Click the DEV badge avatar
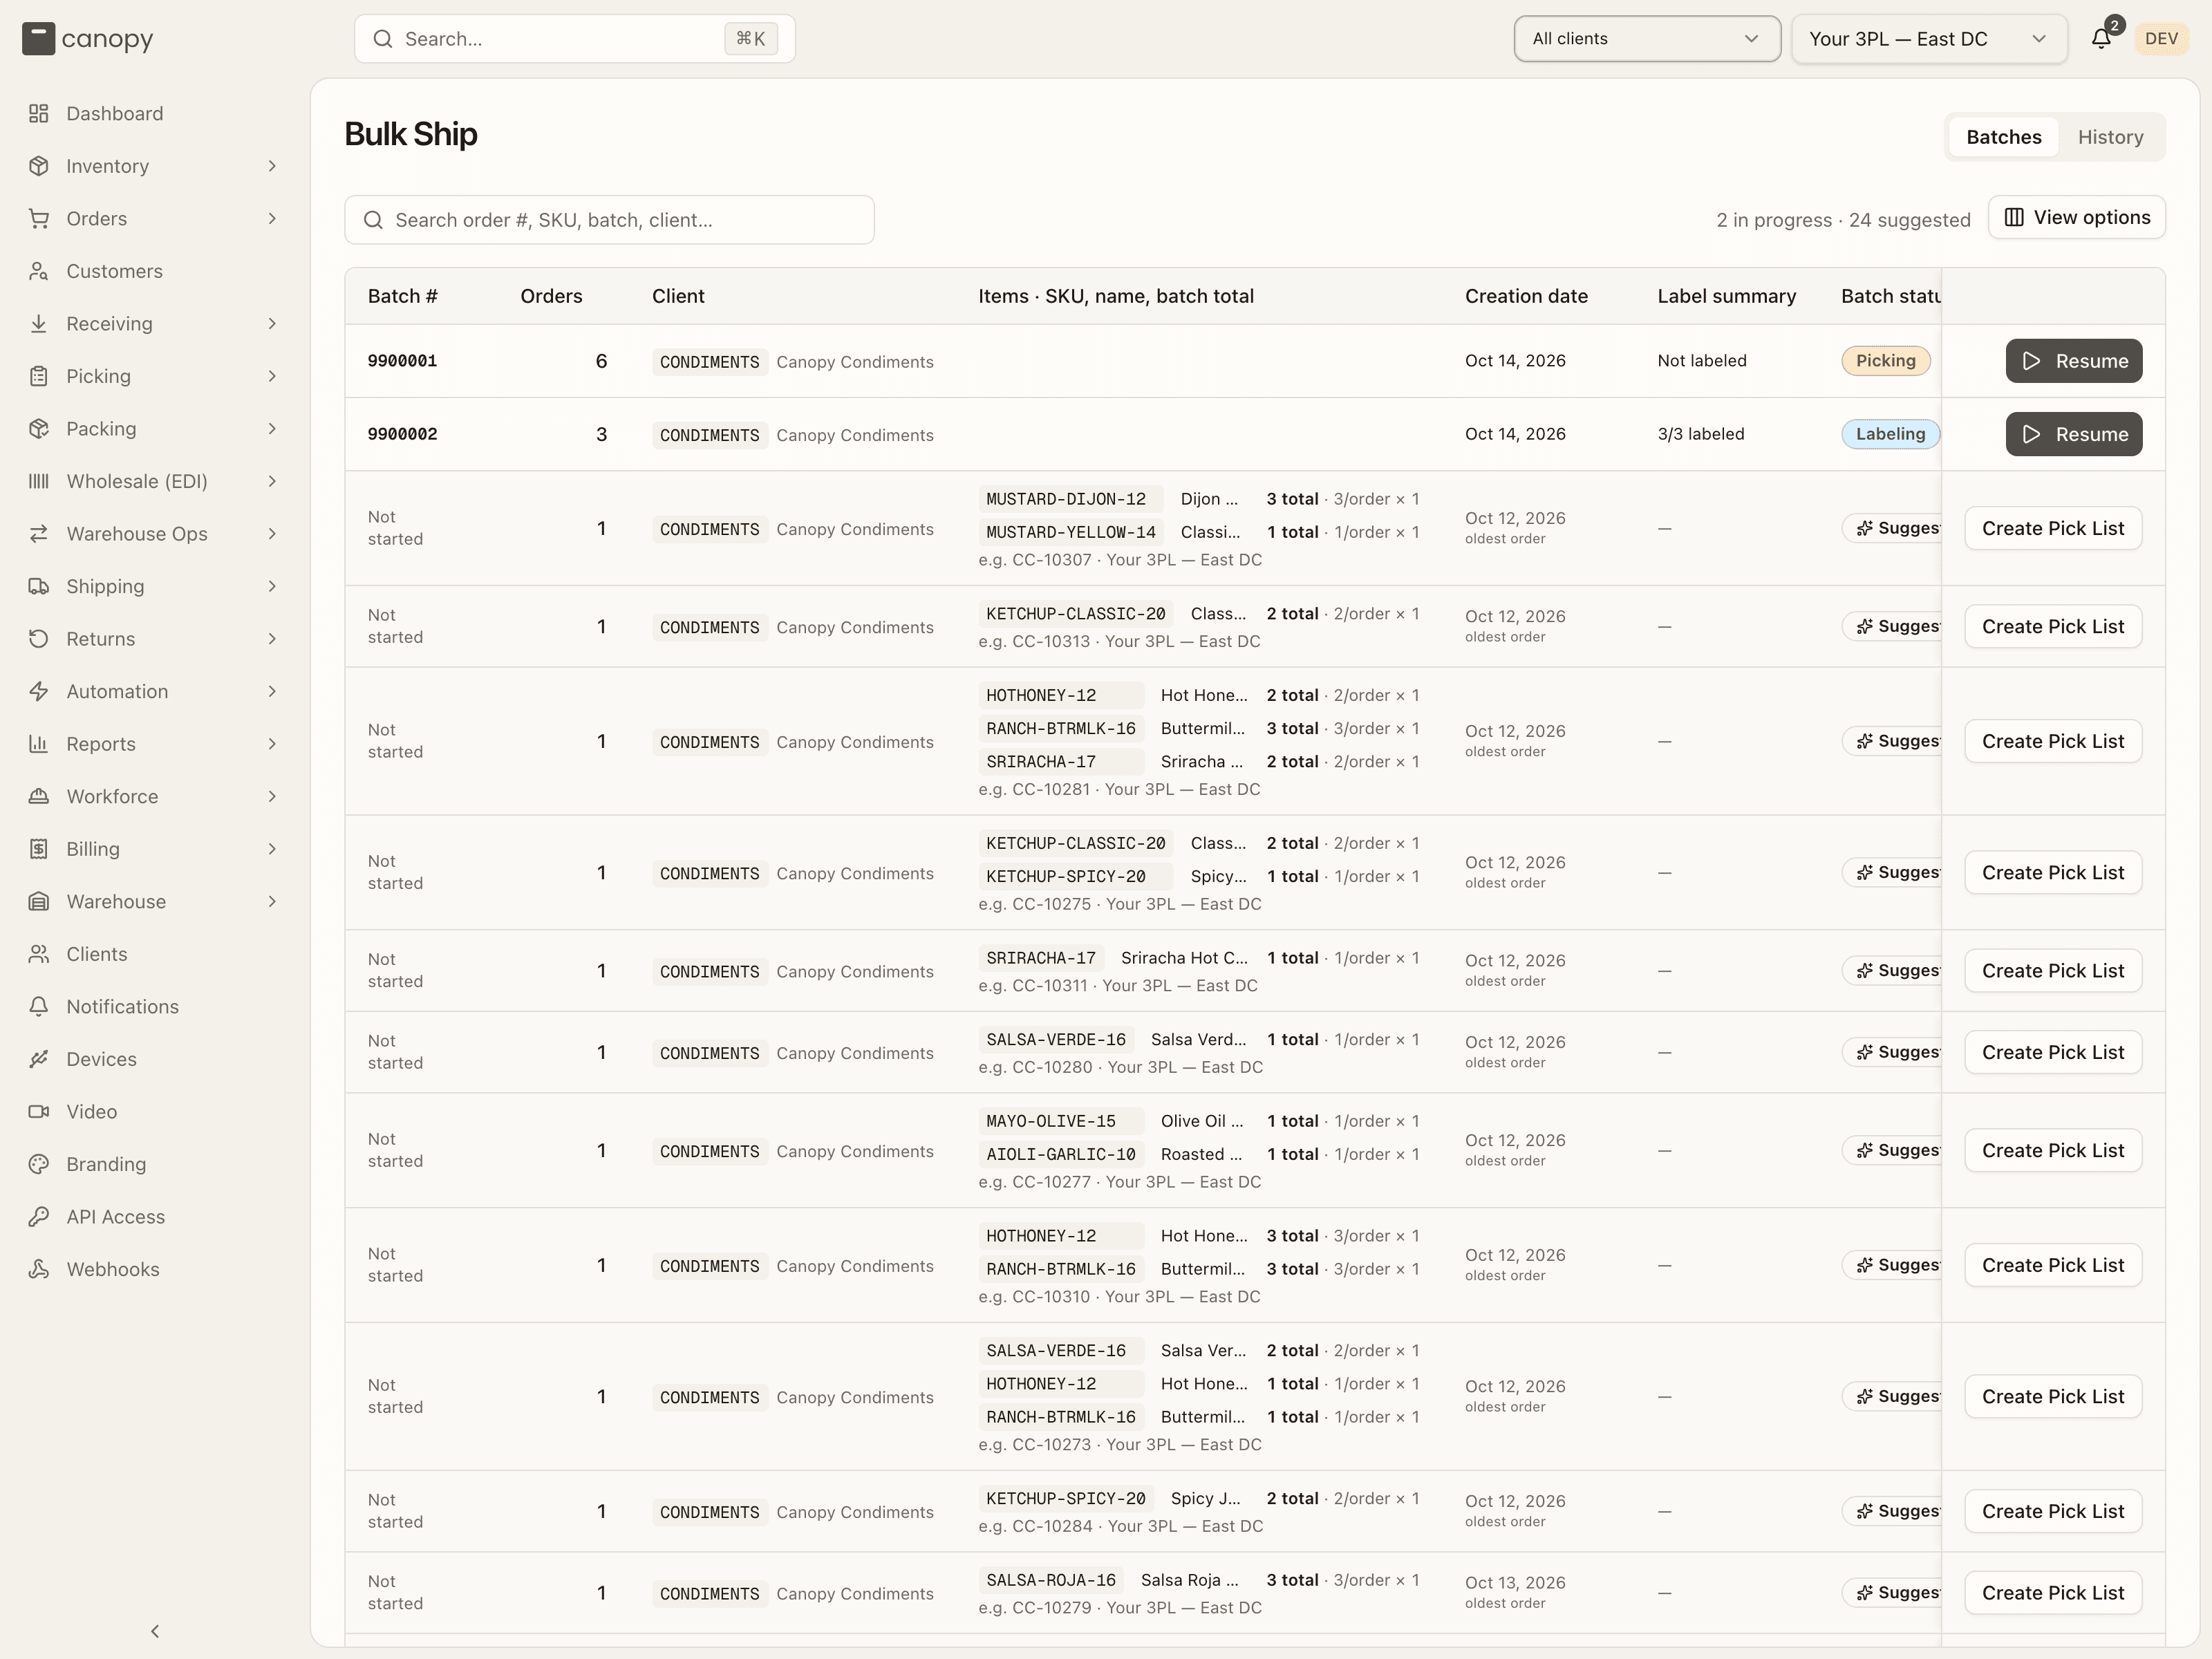 click(x=2161, y=39)
